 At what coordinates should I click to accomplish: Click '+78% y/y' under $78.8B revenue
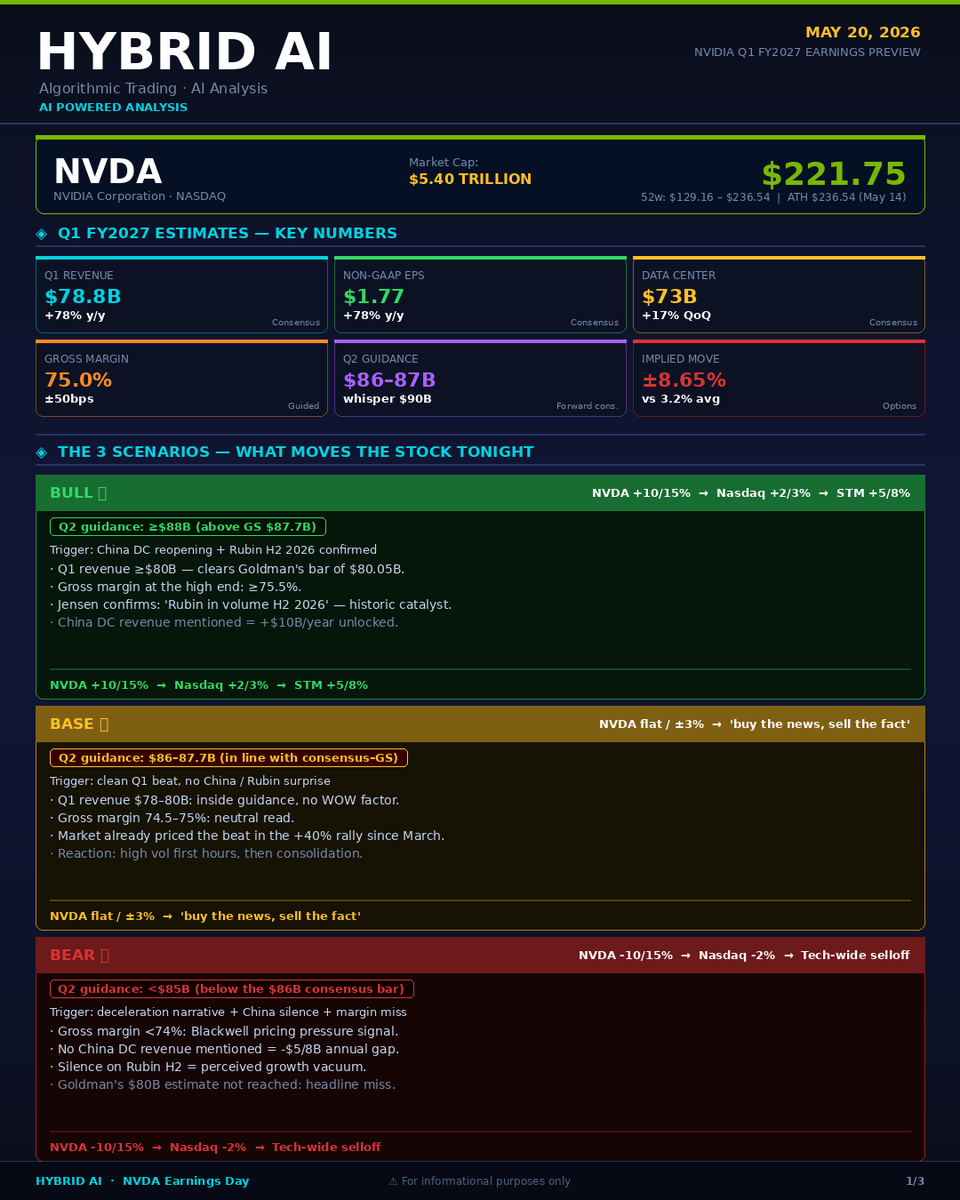pos(75,316)
